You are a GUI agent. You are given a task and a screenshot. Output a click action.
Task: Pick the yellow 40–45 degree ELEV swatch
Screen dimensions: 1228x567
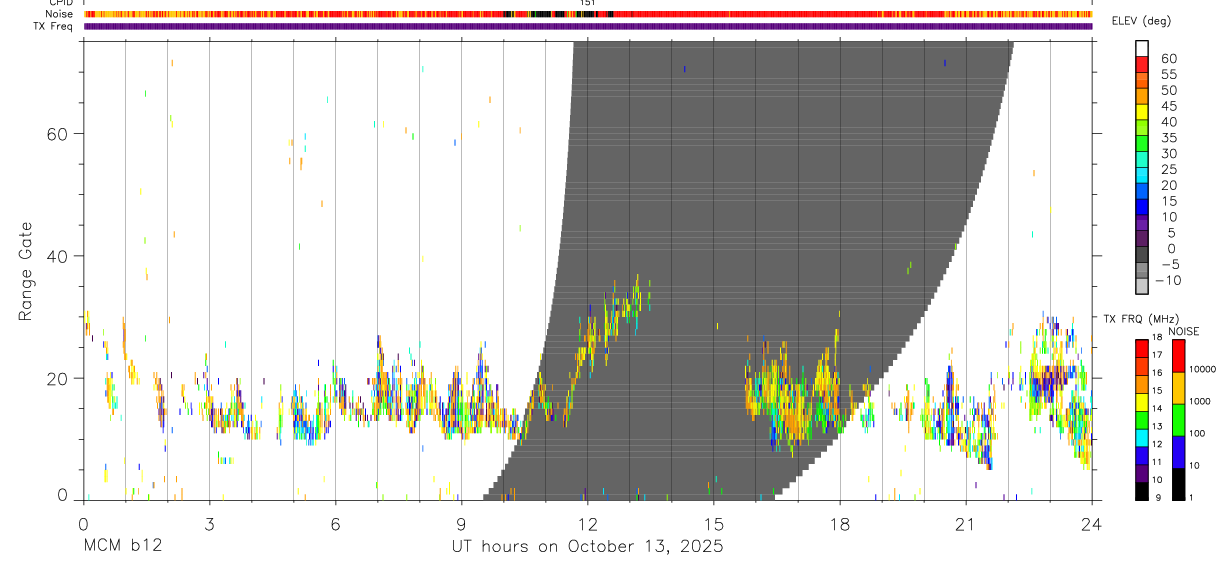coord(1142,112)
